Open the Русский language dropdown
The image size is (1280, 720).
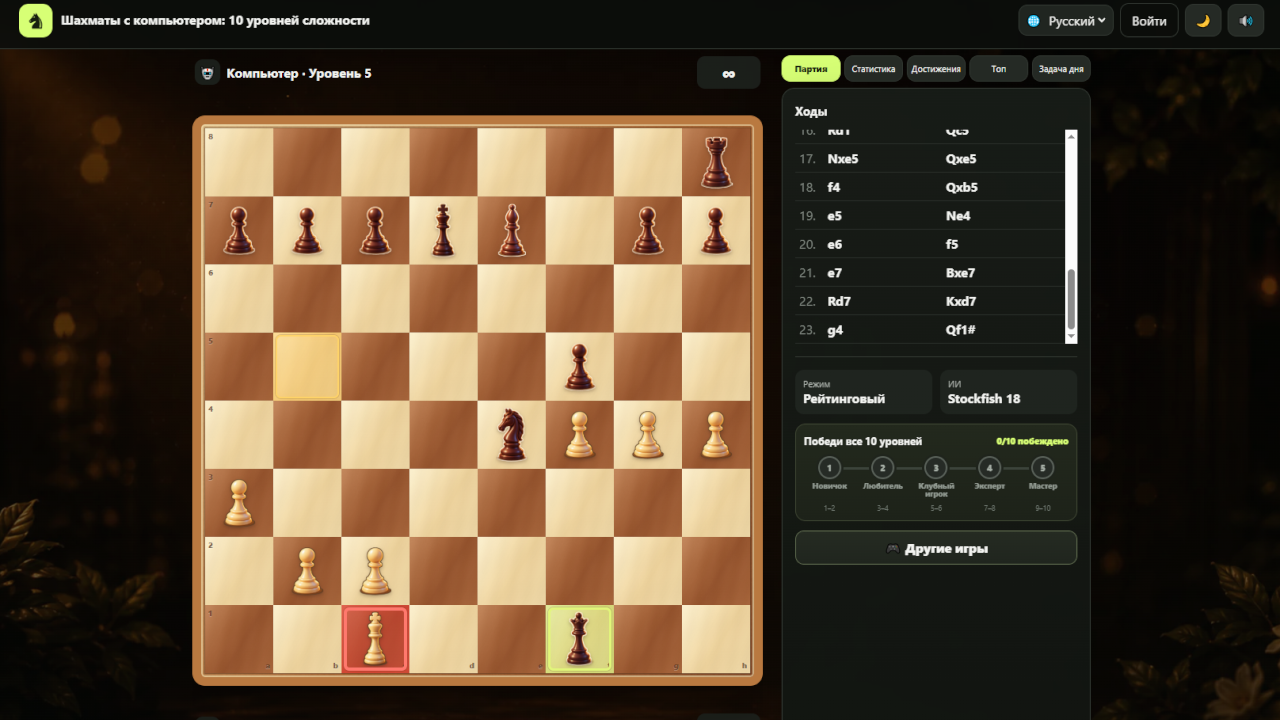click(1066, 21)
